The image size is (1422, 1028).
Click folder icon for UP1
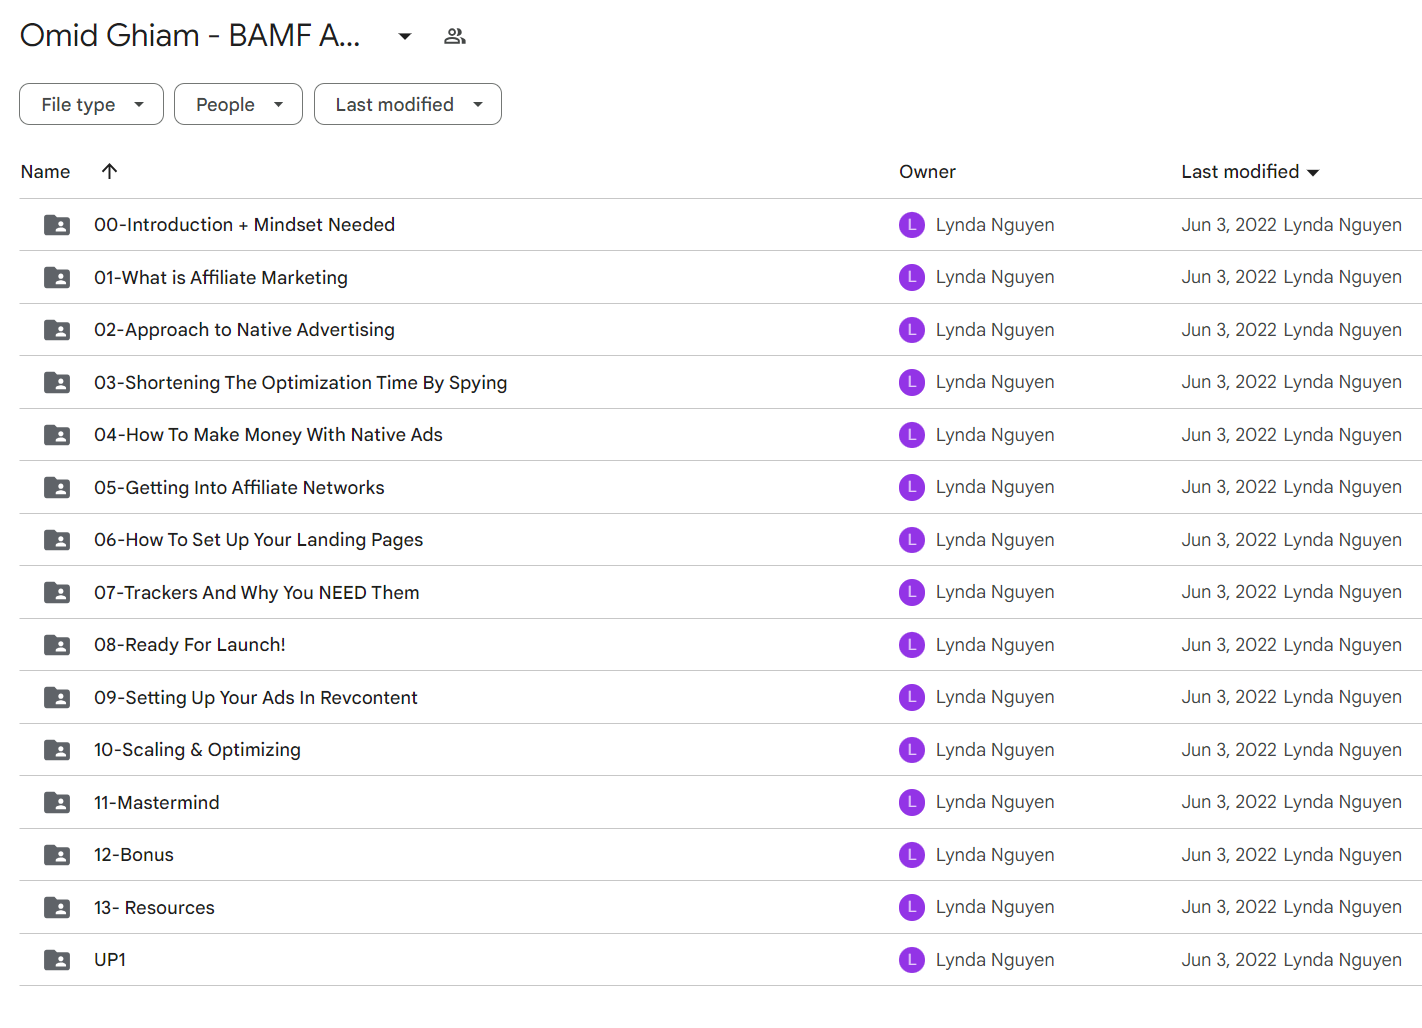(x=57, y=960)
